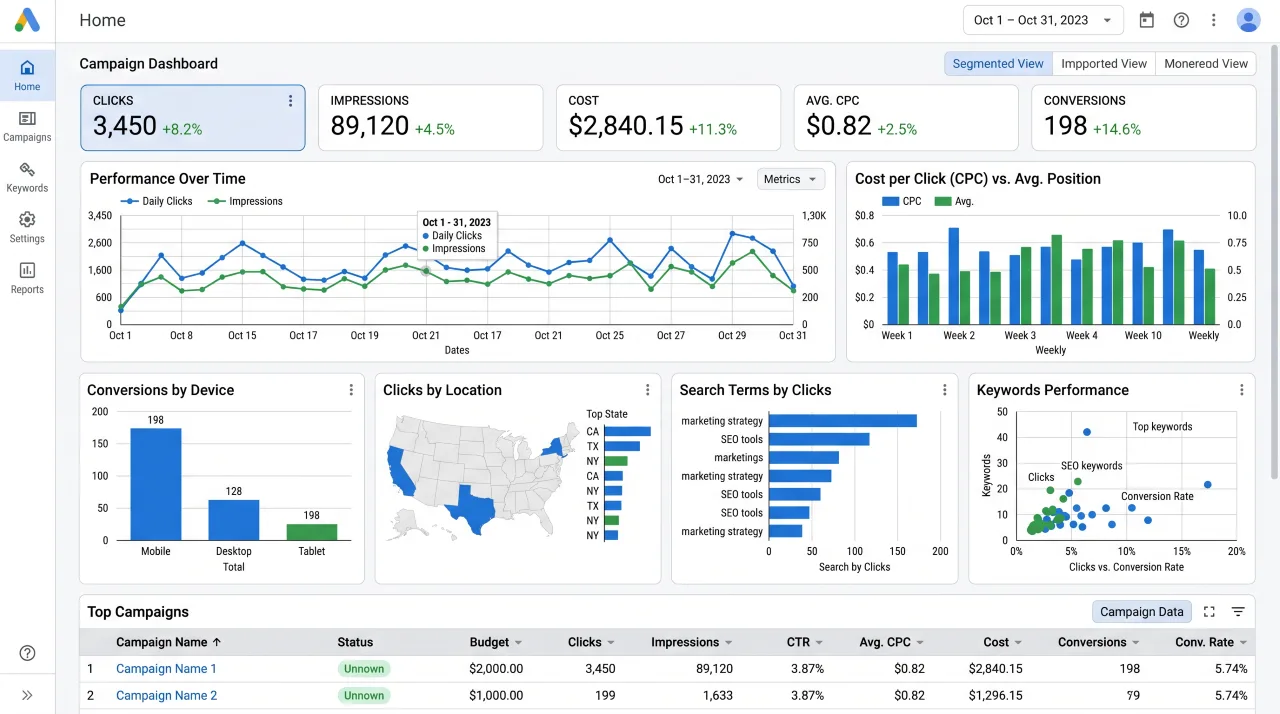Open the Oct 1 – Oct 31, 2023 date dropdown

click(1043, 20)
